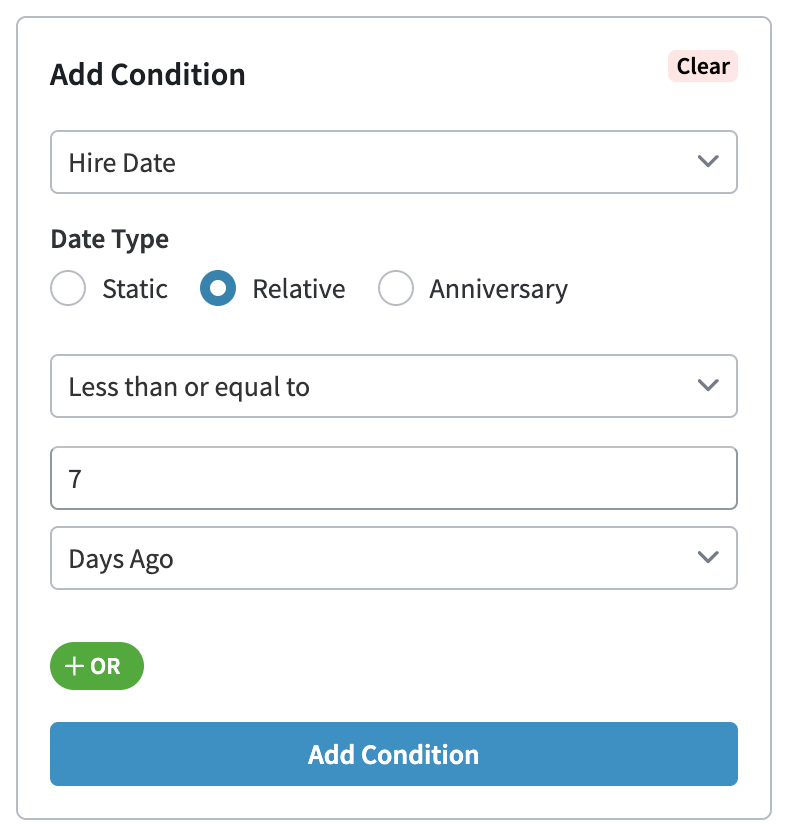Viewport: 786px width, 840px height.
Task: Click the chevron on the comparison operator dropdown
Action: 708,386
